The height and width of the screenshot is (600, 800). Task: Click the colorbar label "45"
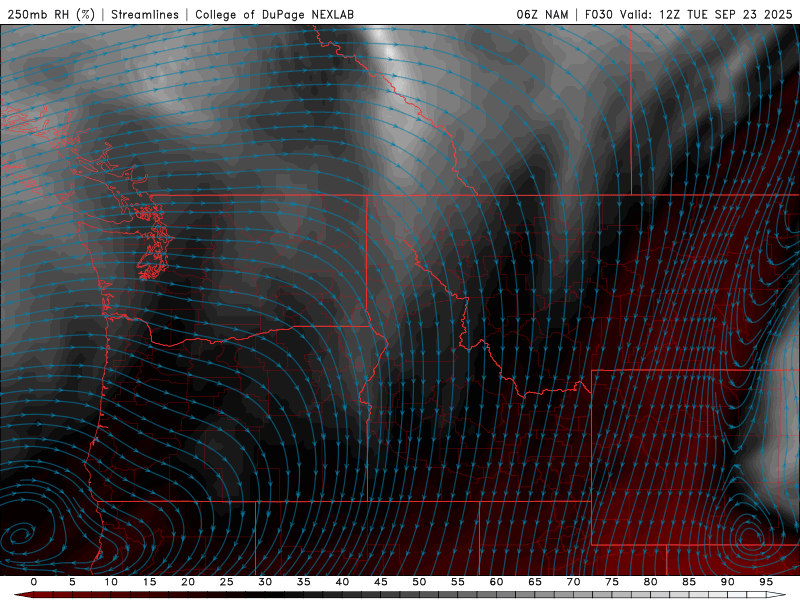[x=381, y=582]
